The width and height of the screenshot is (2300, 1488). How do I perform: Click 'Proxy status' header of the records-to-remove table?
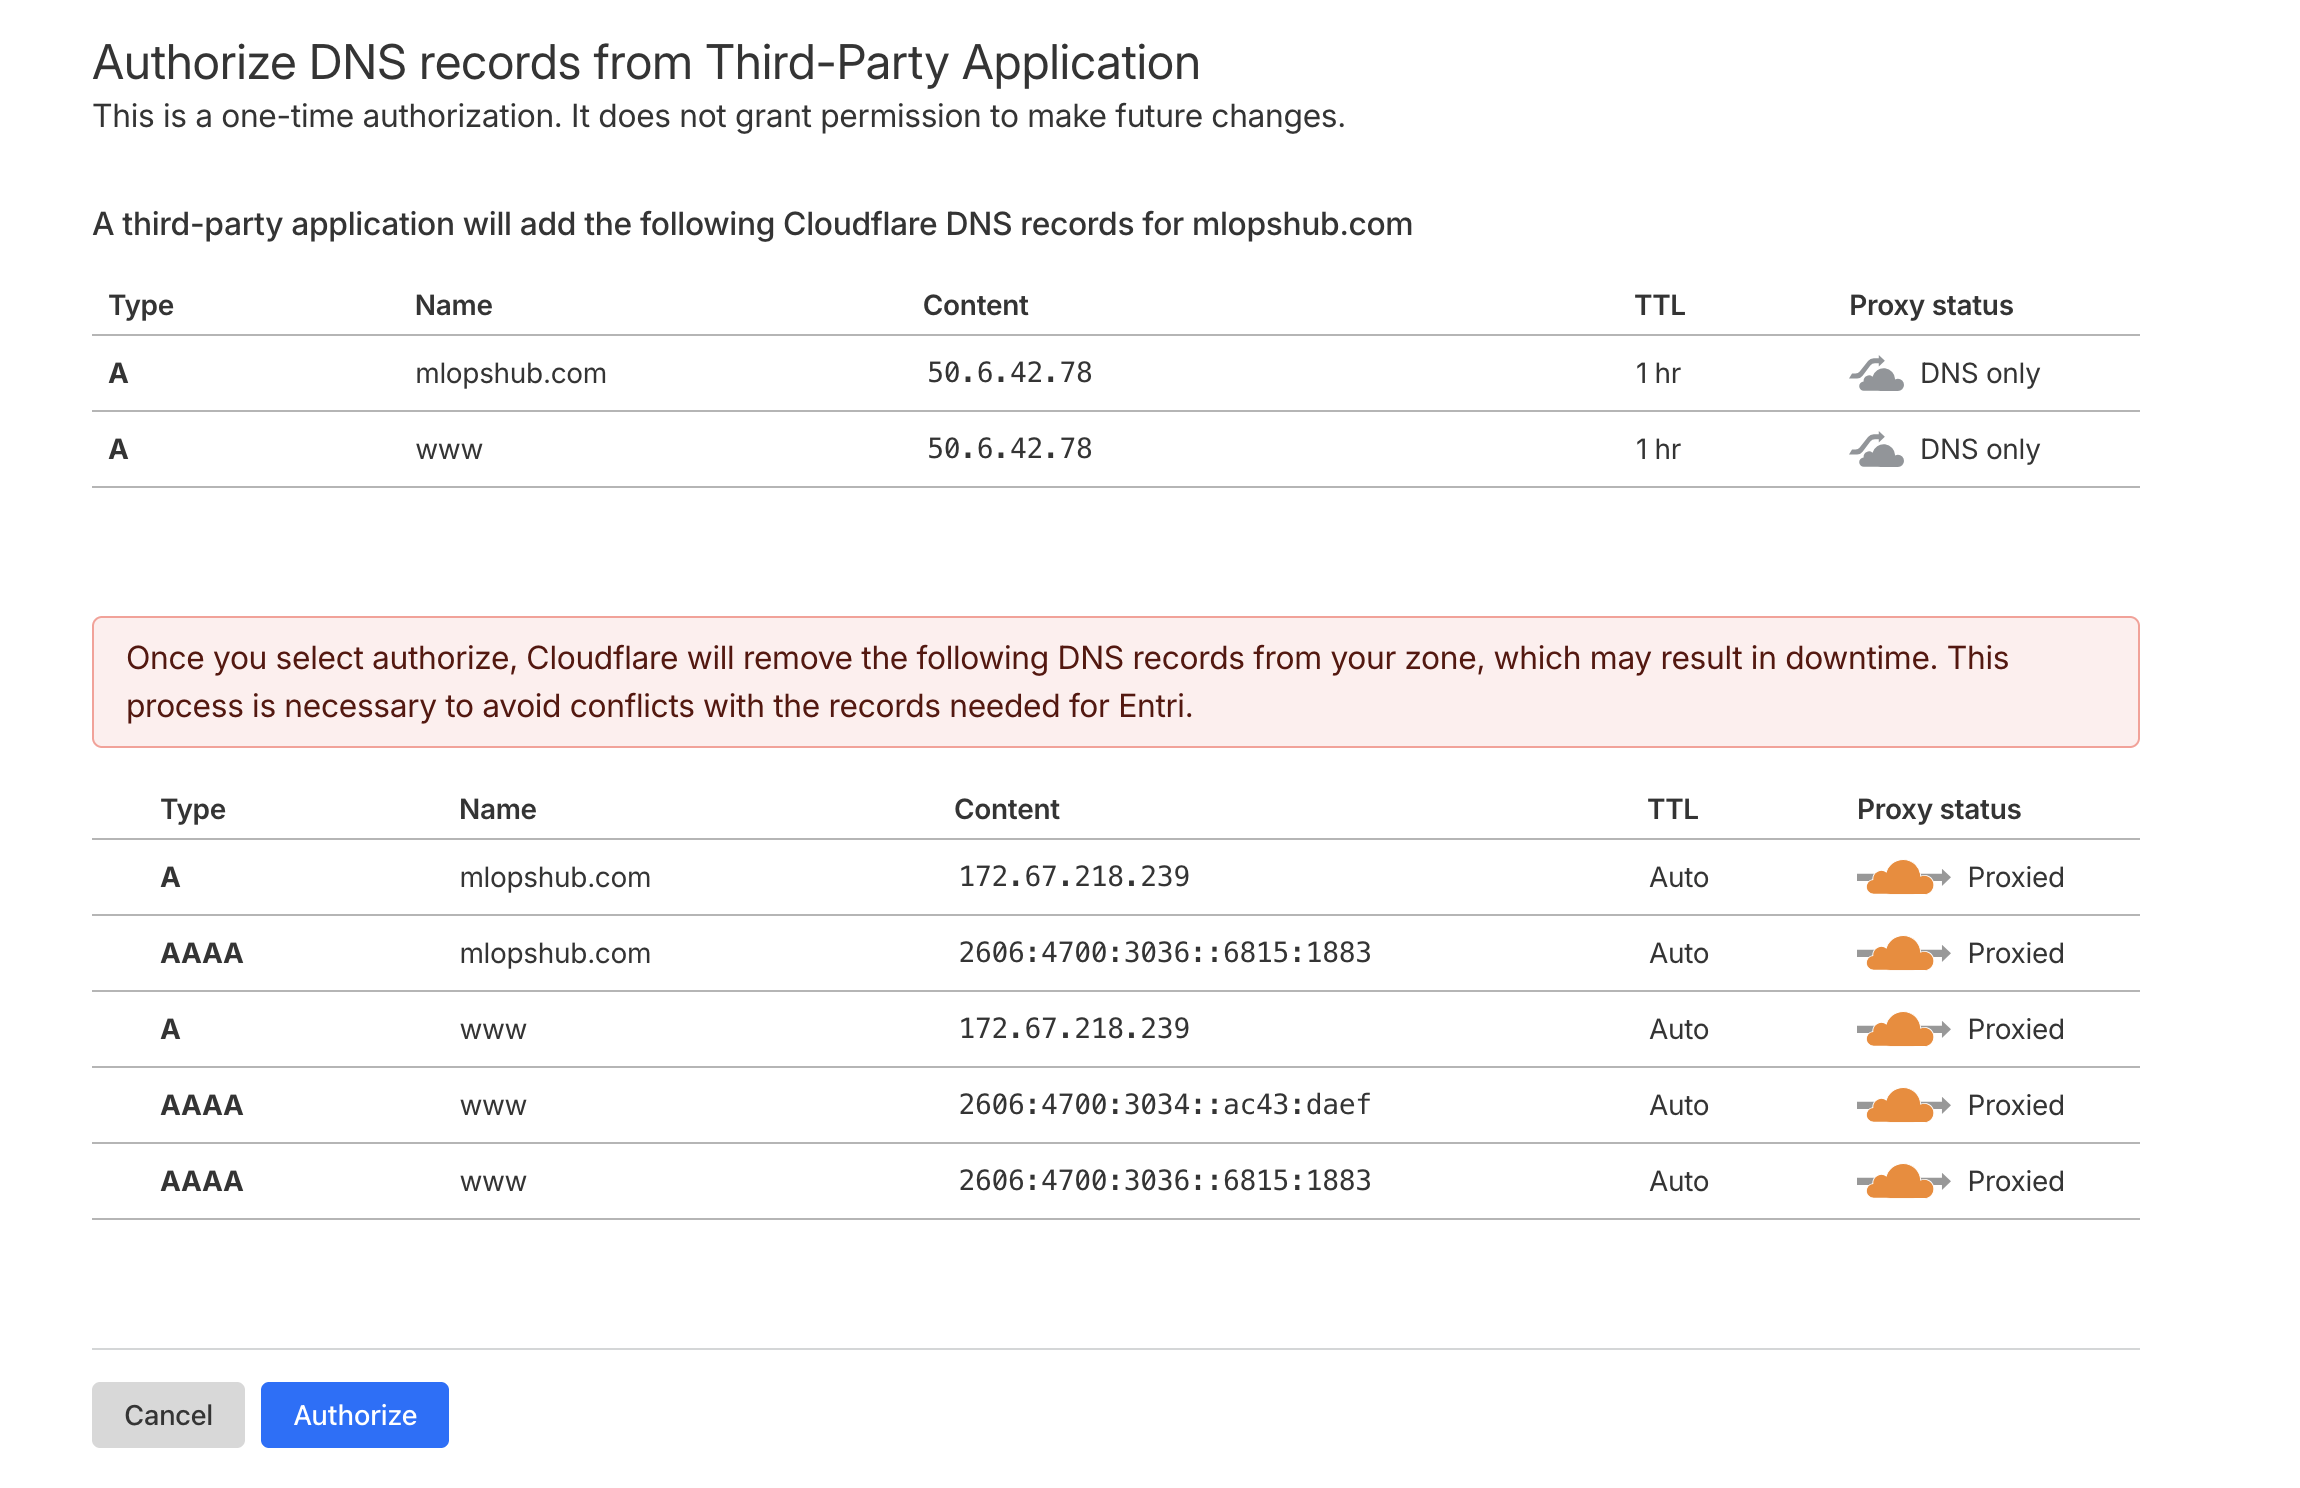pos(1939,809)
